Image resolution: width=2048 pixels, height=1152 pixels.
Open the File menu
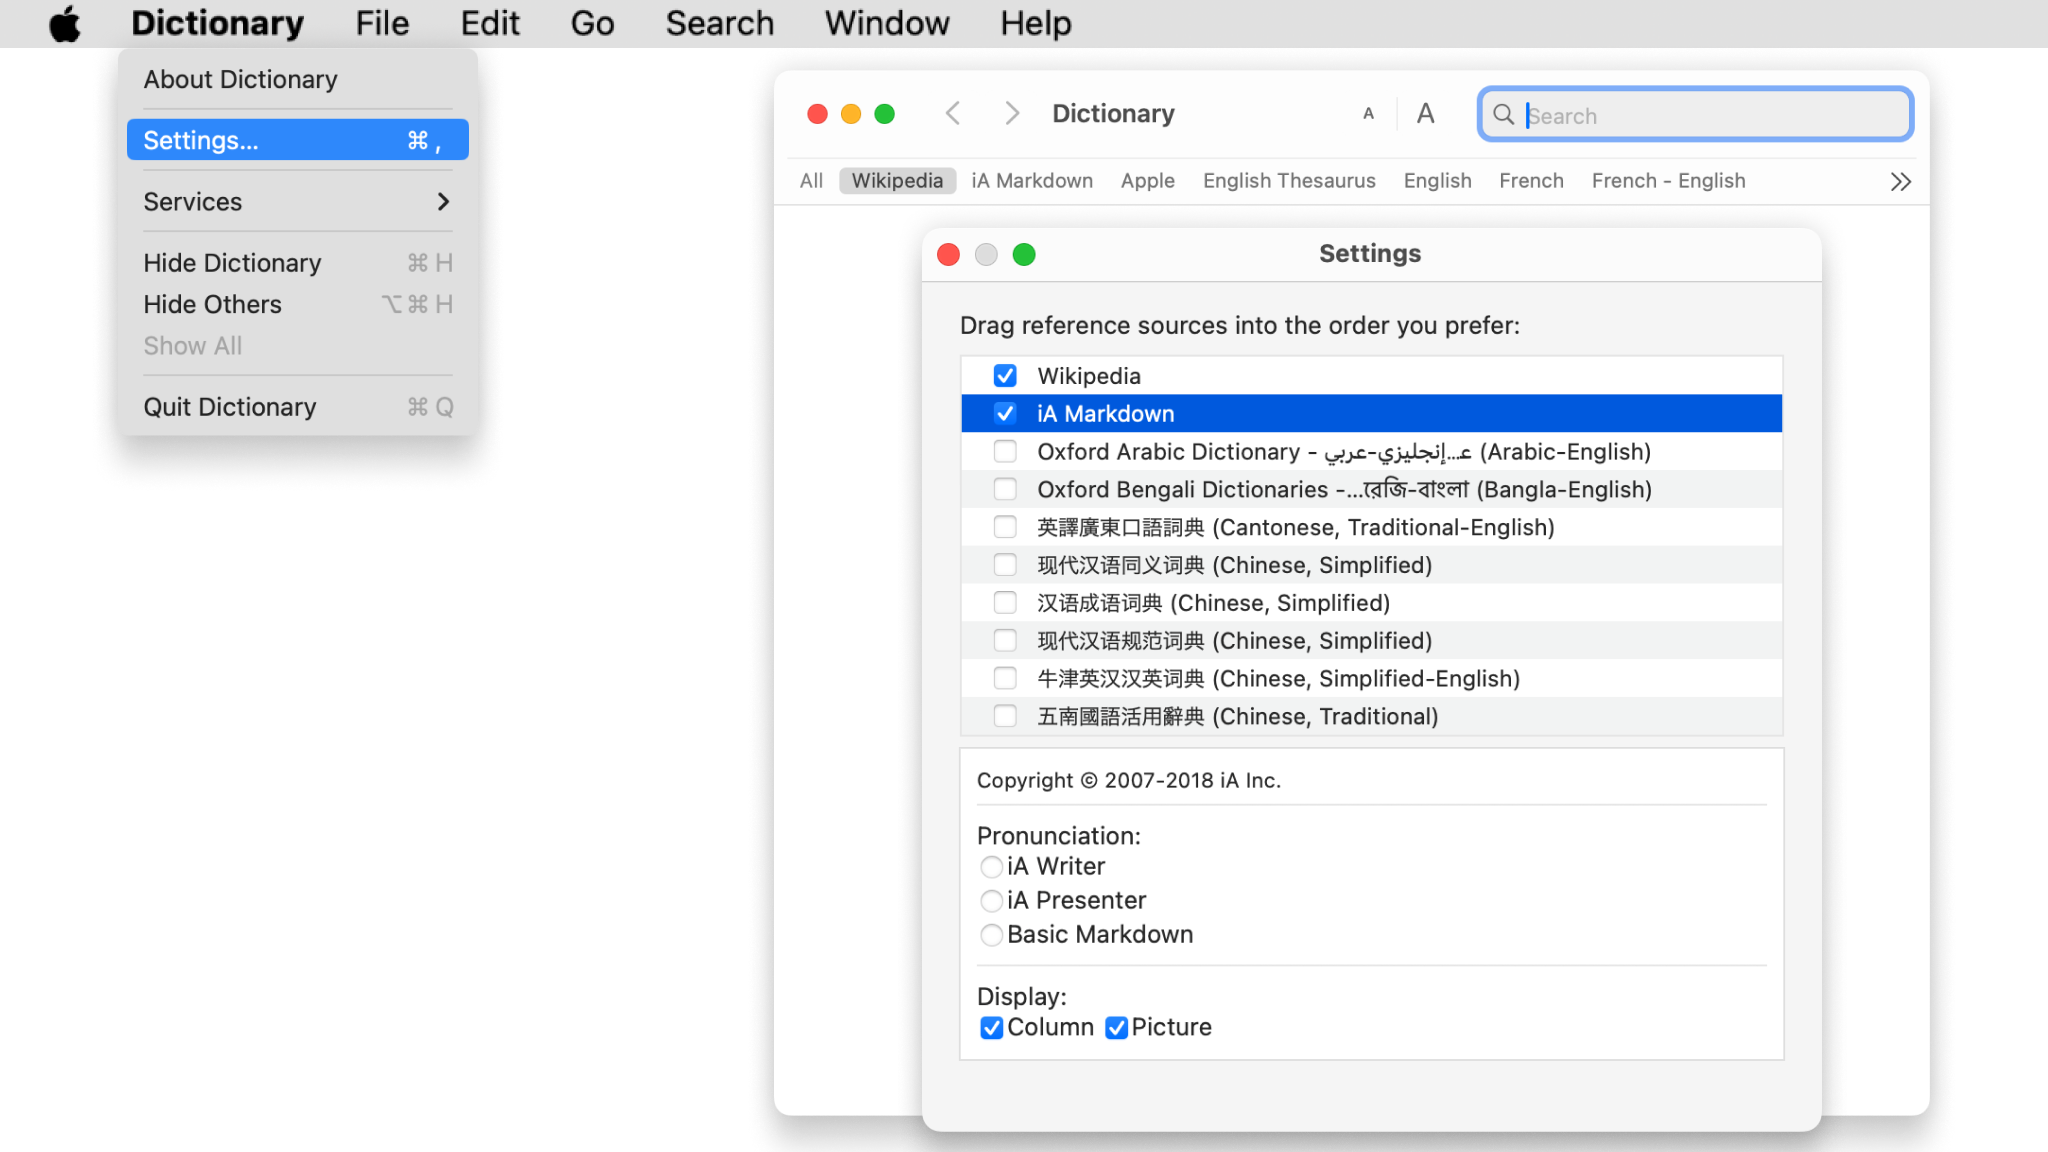[382, 23]
